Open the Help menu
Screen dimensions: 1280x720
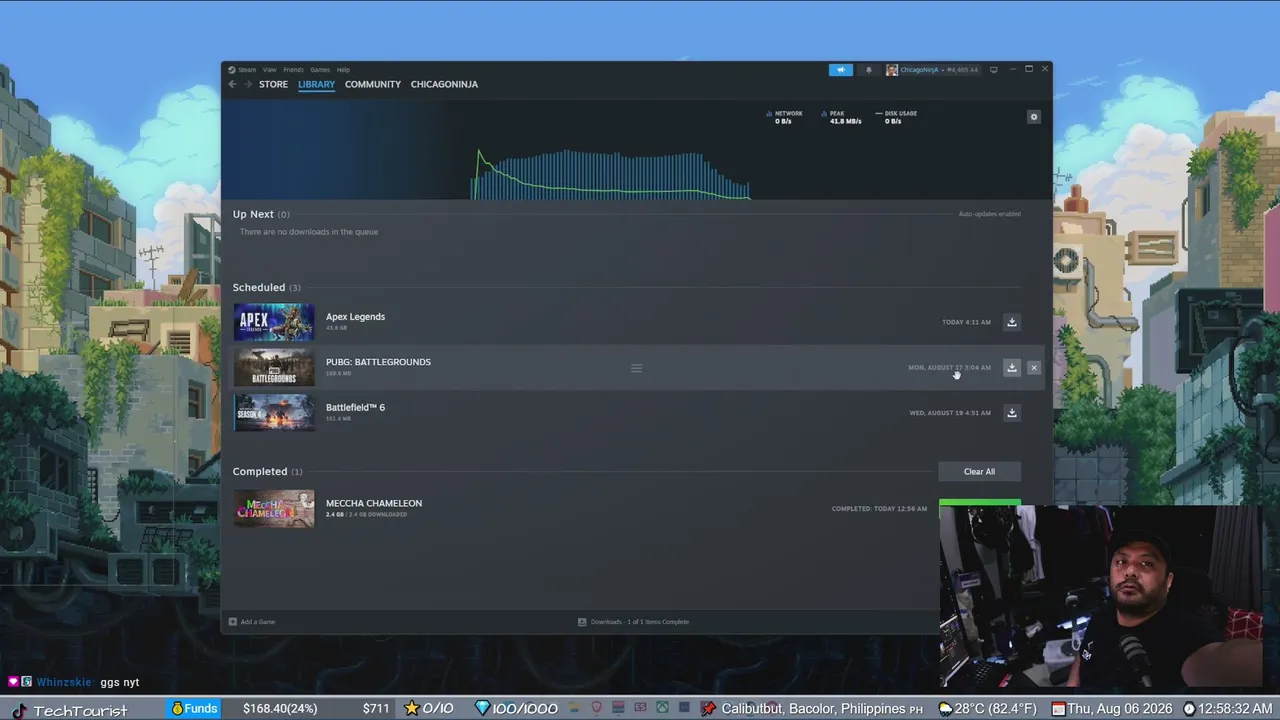click(343, 70)
